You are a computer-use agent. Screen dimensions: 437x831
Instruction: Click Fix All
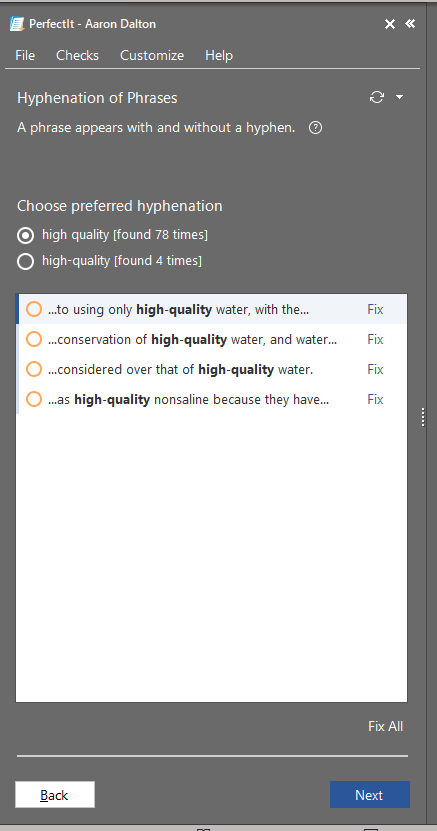pos(386,726)
